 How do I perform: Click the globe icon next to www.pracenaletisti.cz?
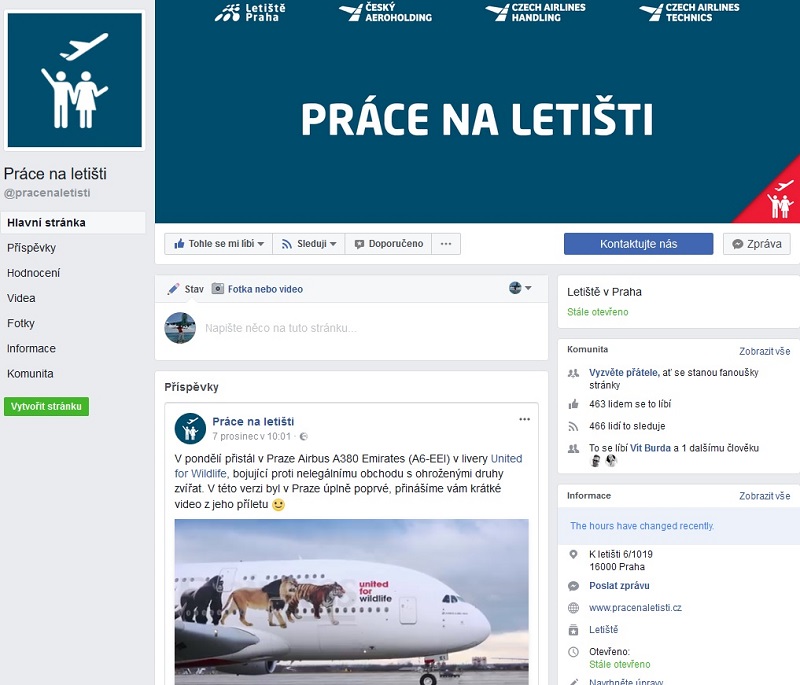573,608
